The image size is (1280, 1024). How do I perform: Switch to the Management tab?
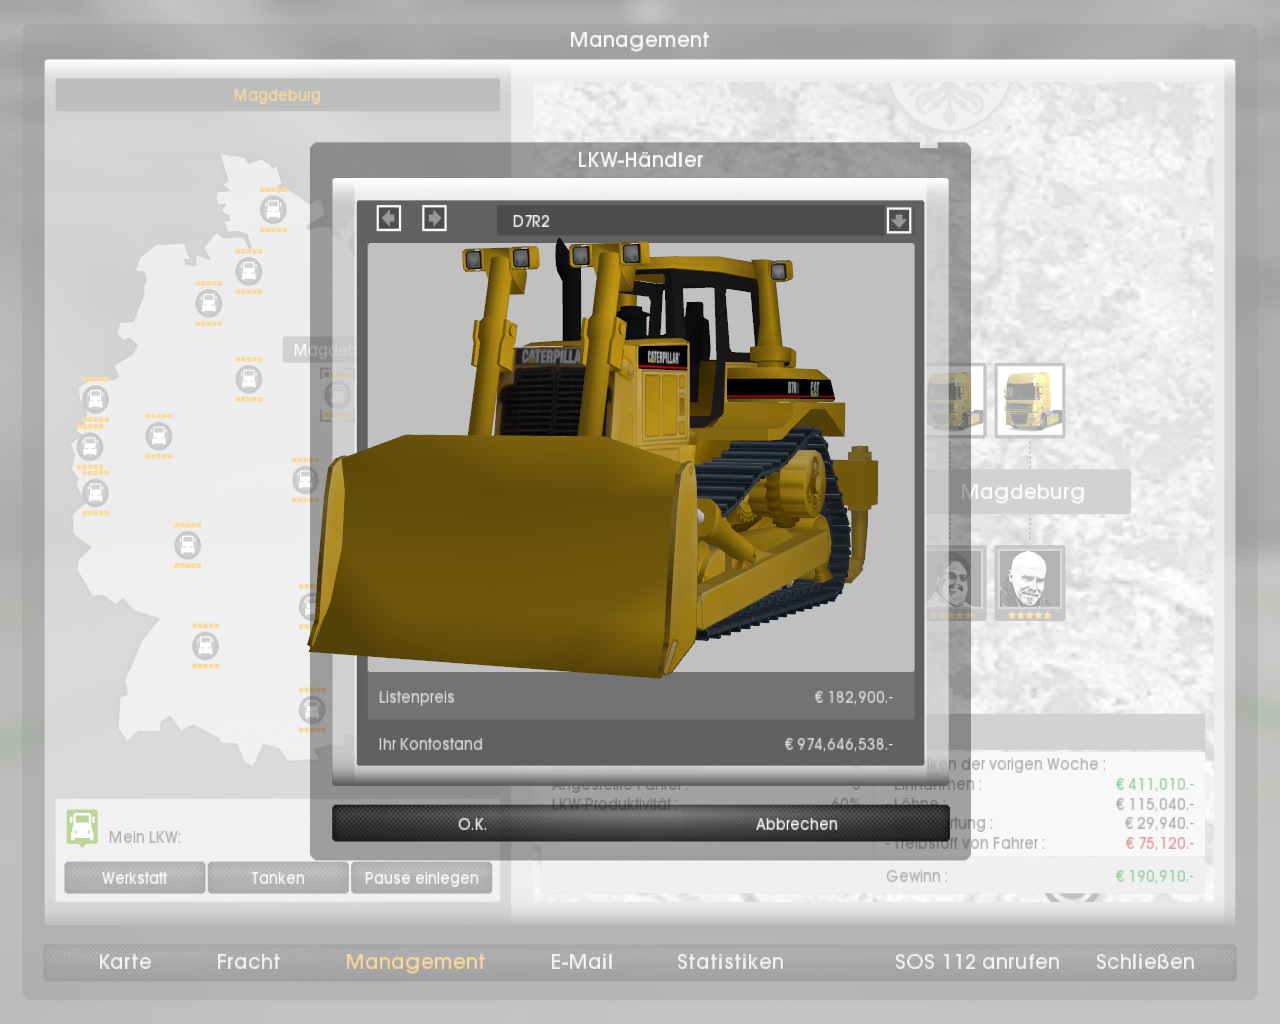point(415,962)
